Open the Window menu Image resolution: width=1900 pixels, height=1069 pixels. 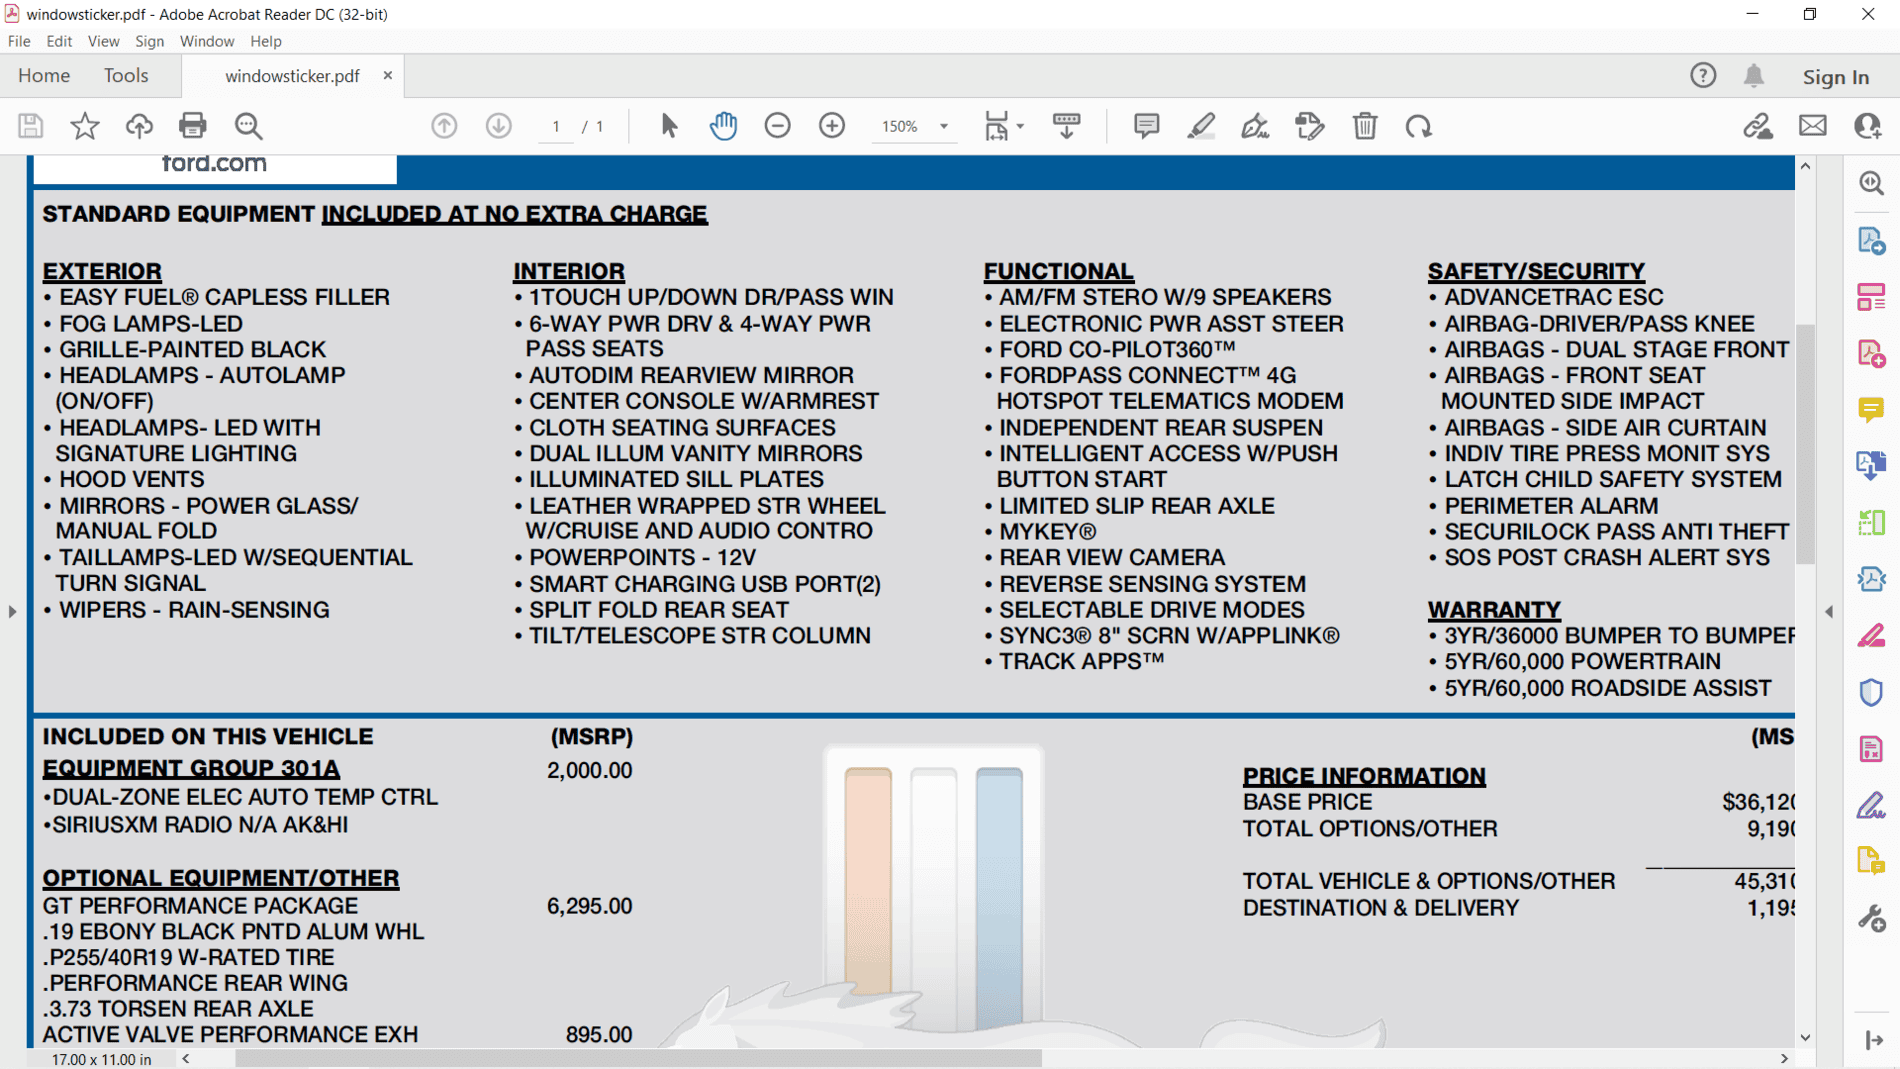click(207, 41)
